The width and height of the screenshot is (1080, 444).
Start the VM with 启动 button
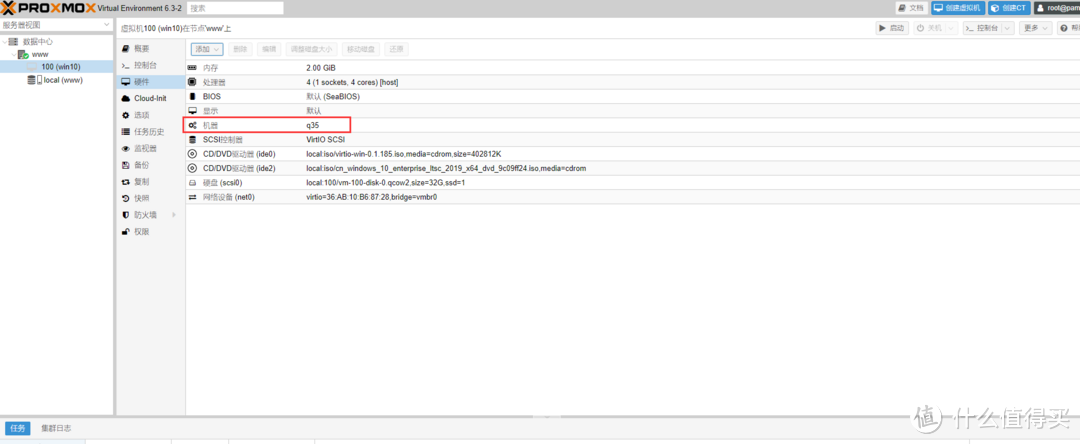click(x=892, y=28)
